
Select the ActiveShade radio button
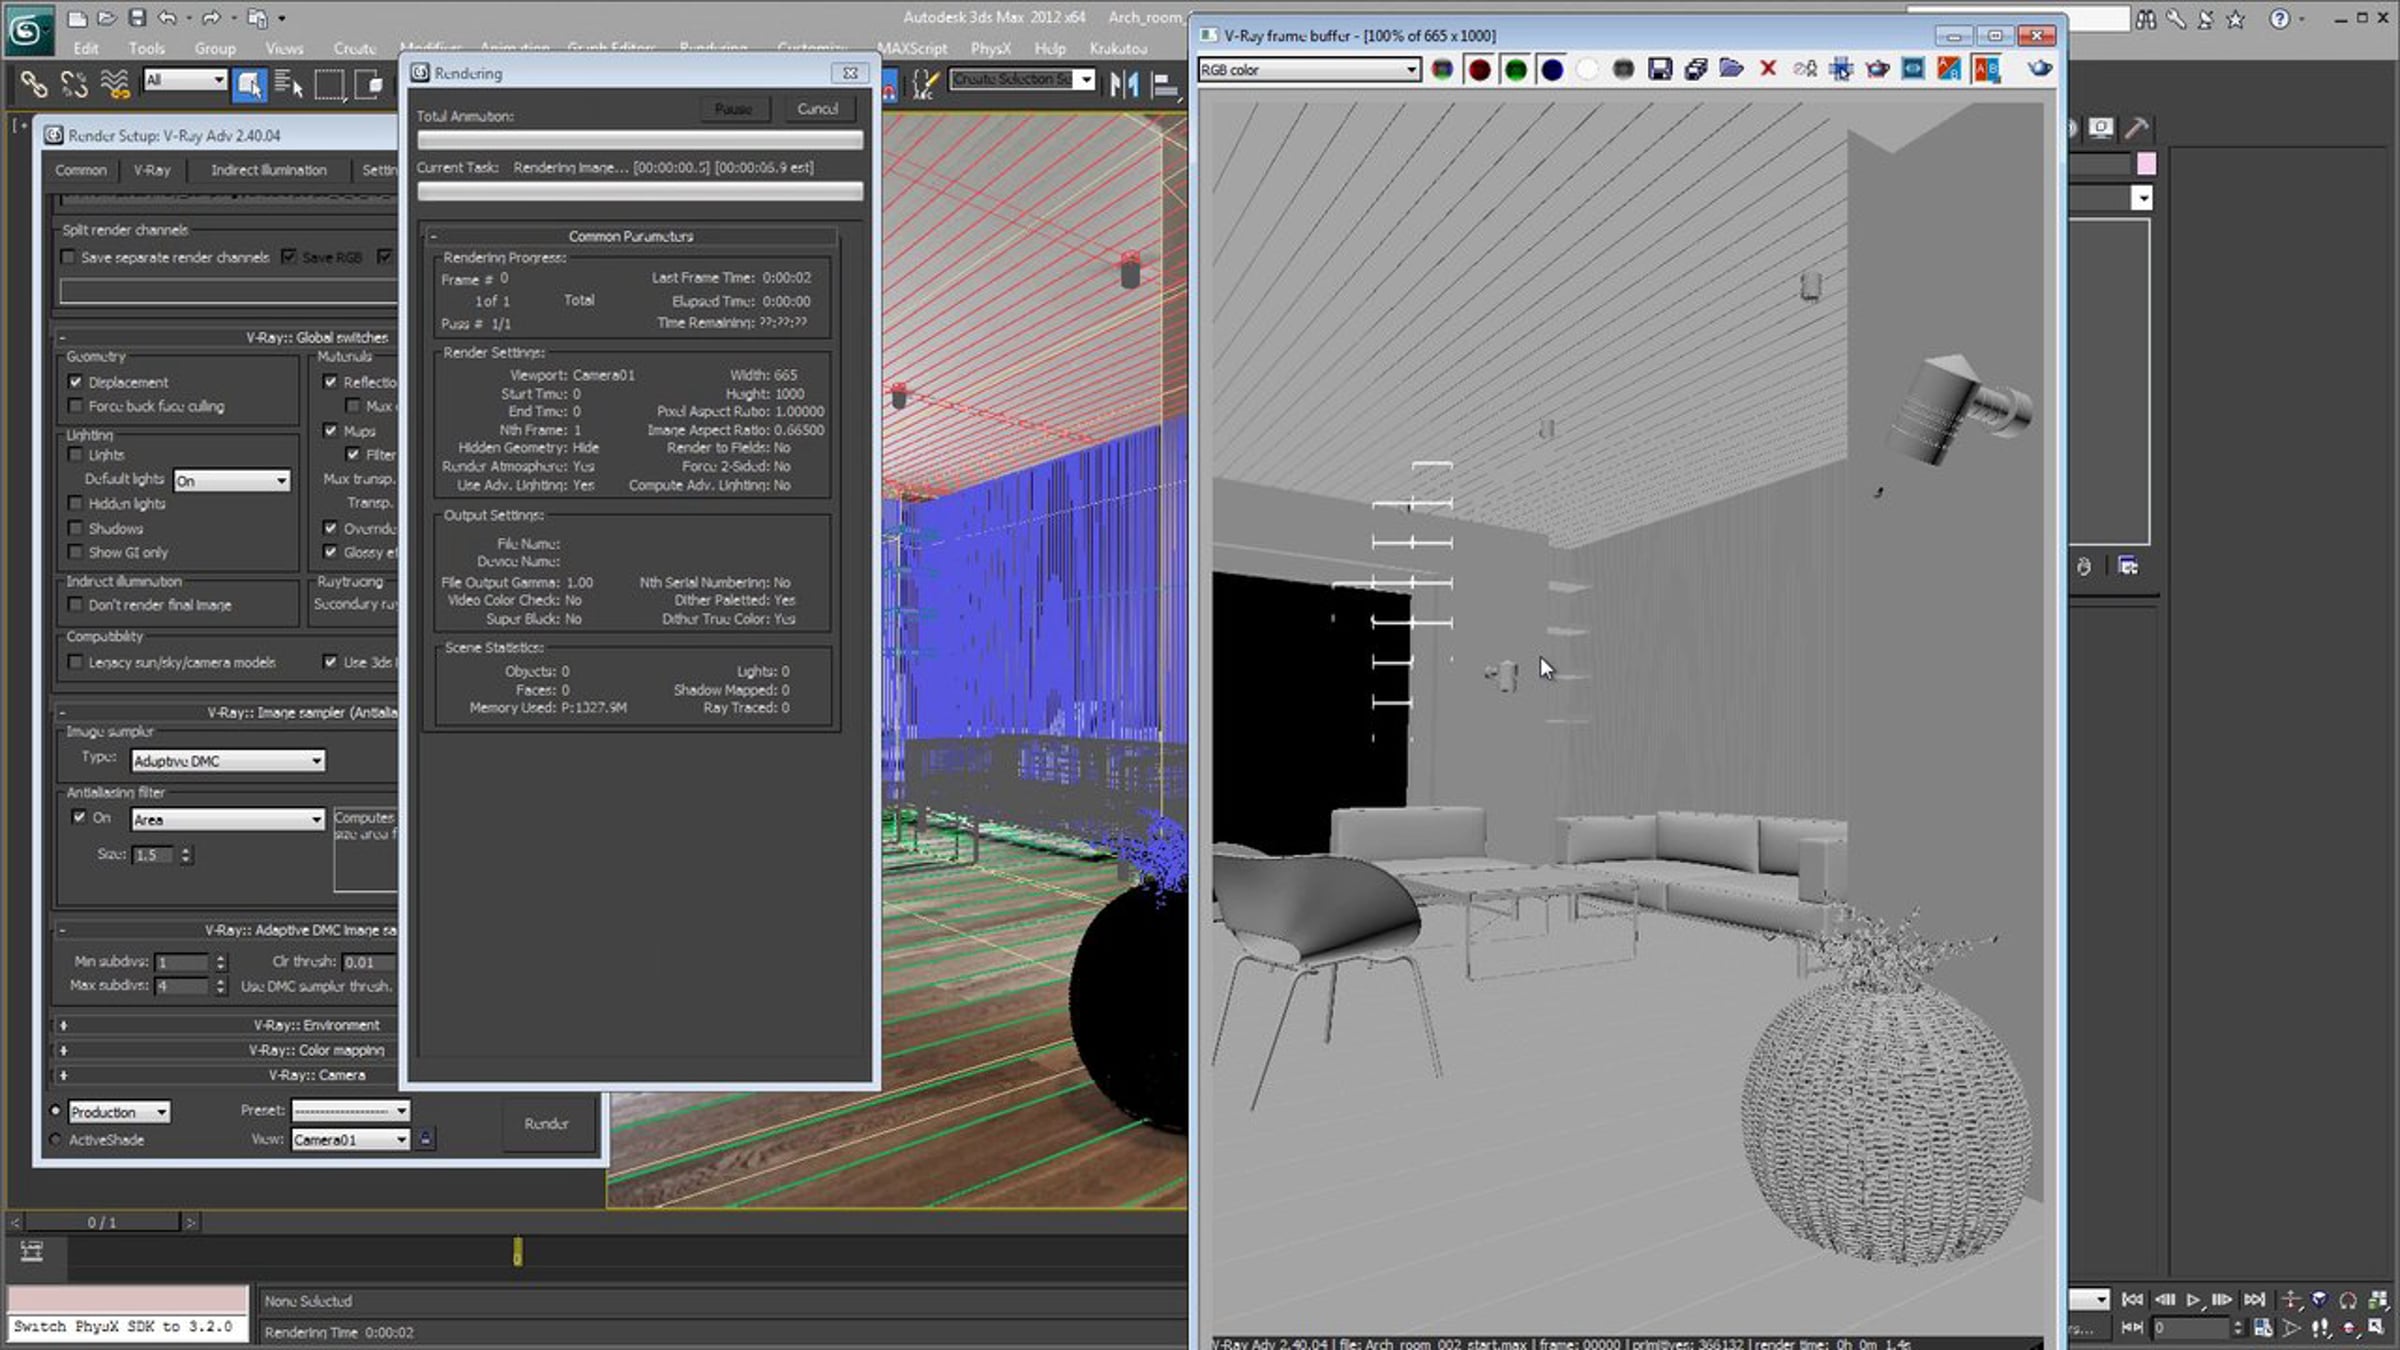pyautogui.click(x=56, y=1140)
